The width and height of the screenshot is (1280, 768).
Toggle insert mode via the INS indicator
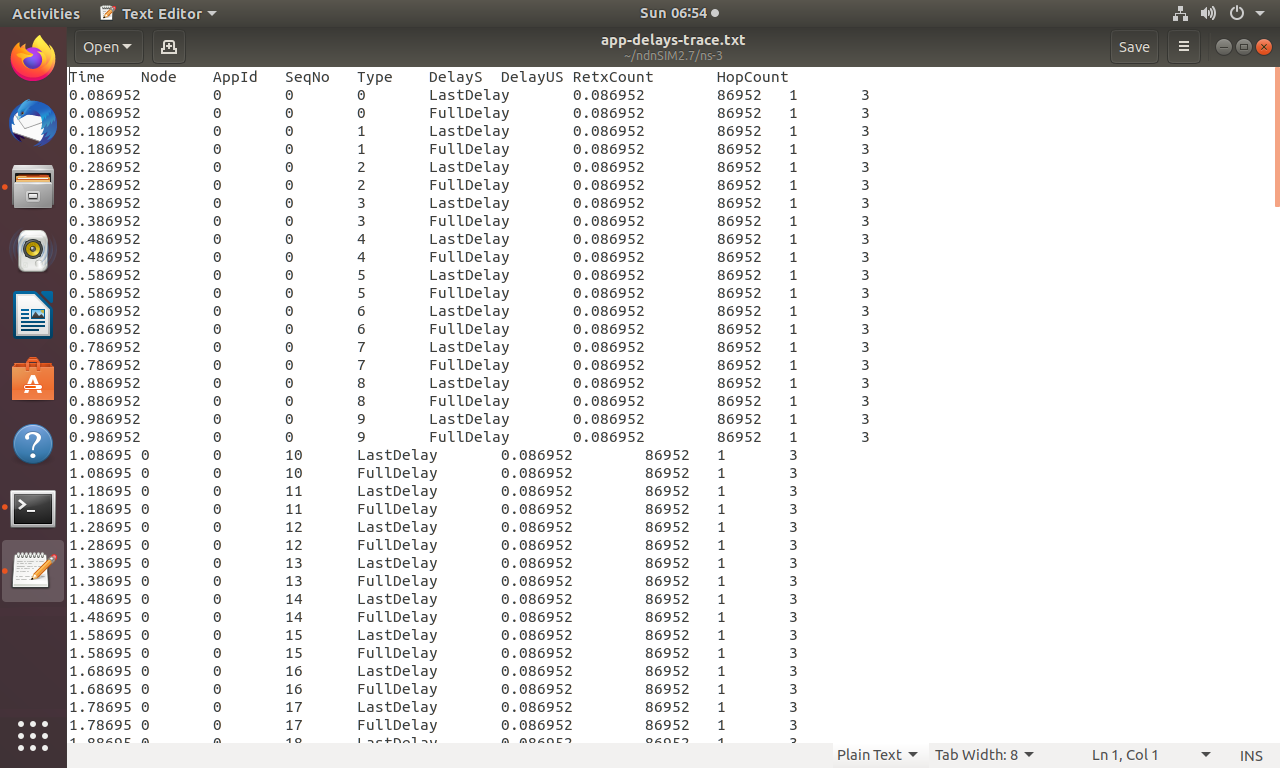1251,755
